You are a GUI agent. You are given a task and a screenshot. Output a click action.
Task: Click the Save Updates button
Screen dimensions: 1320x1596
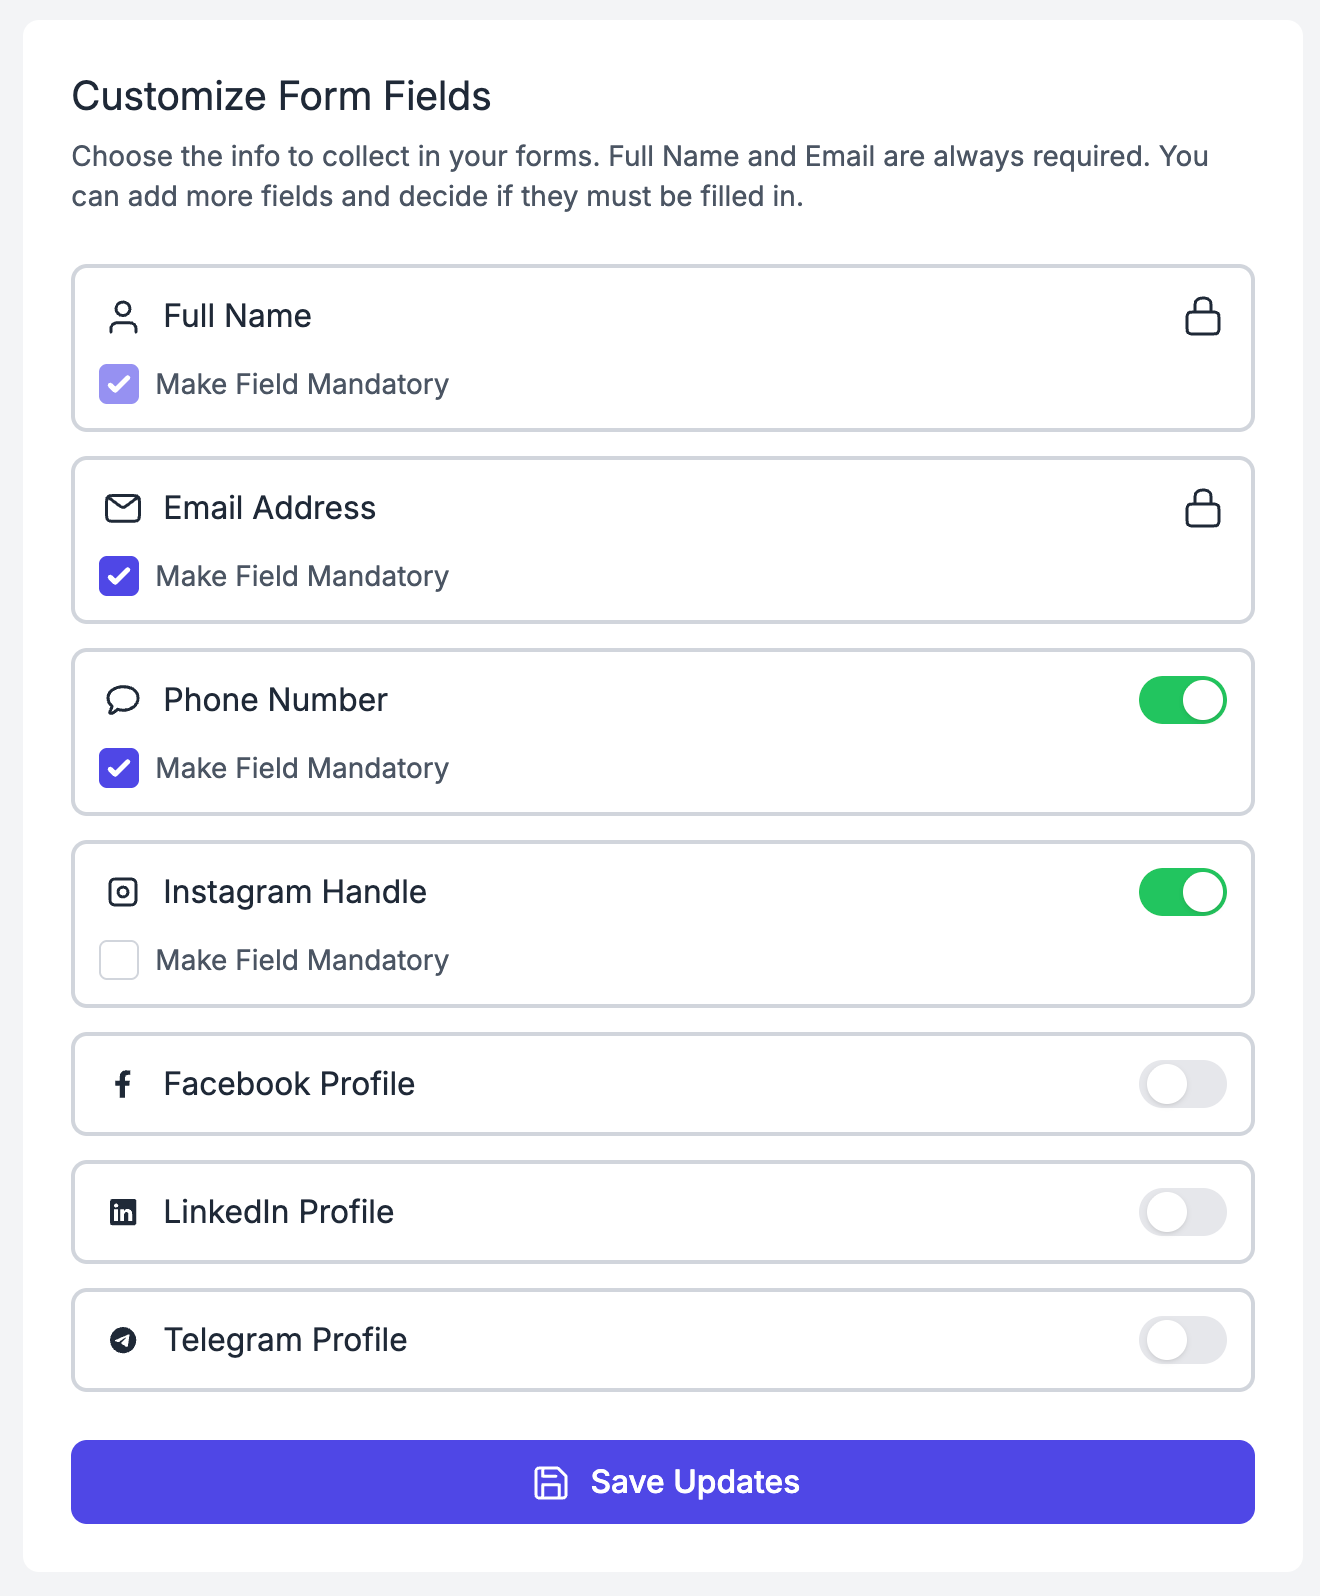pos(663,1482)
